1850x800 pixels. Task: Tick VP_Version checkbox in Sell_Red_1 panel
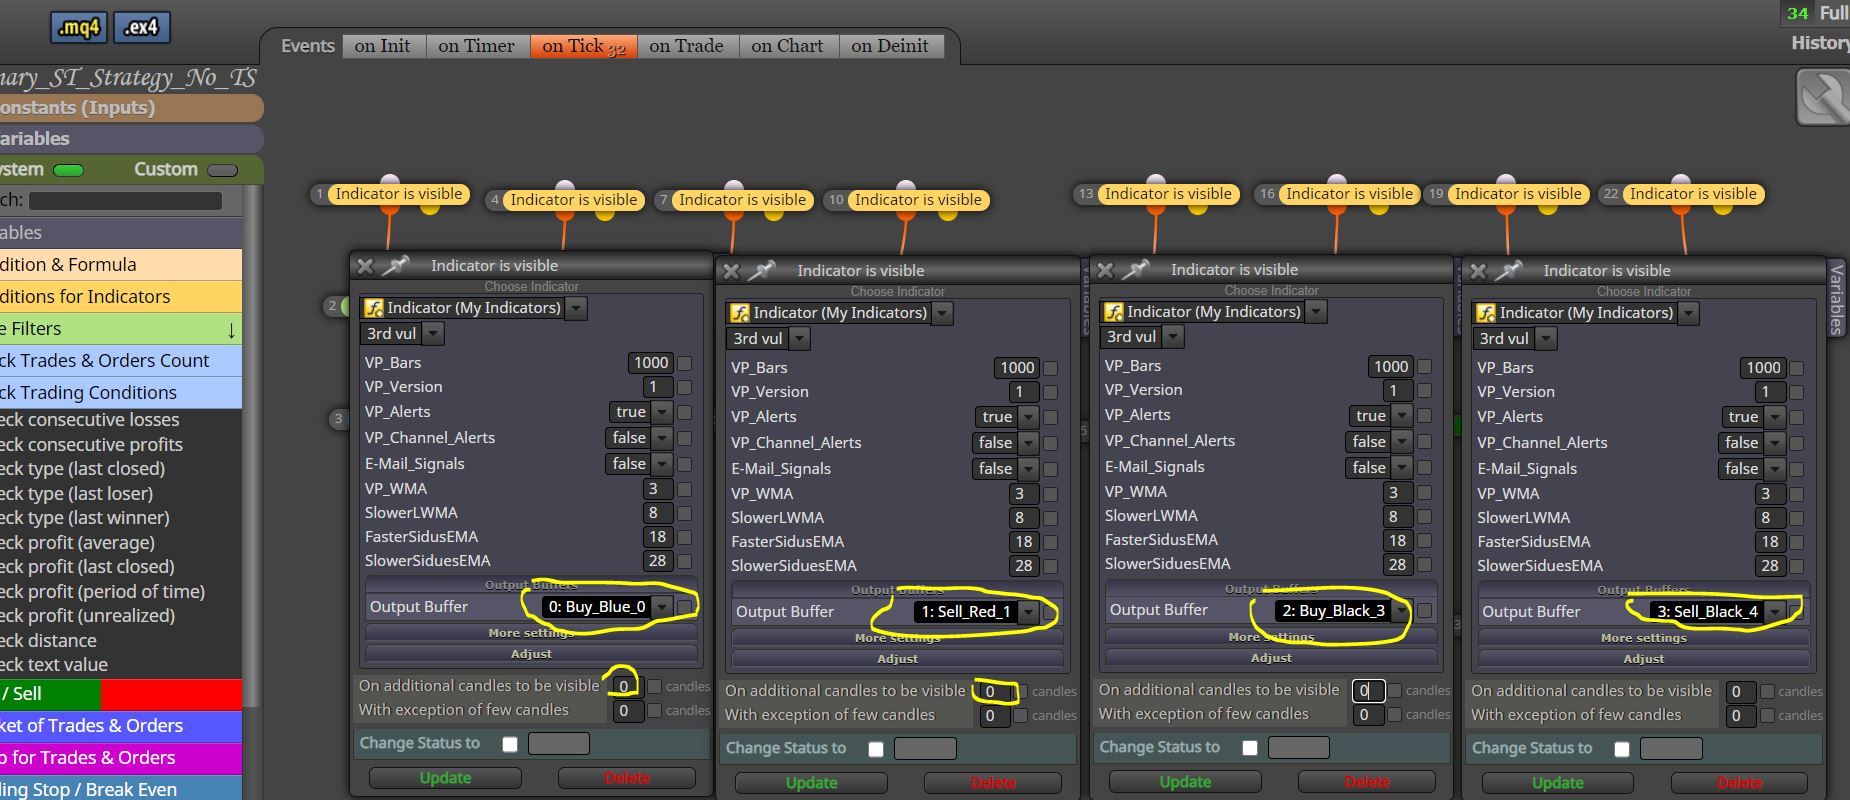[x=1051, y=392]
